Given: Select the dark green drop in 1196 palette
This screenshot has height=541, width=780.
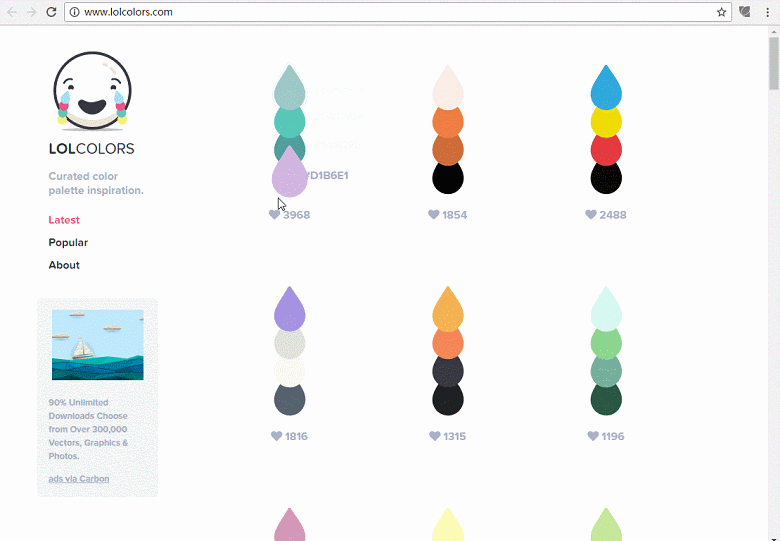Looking at the screenshot, I should click(x=606, y=400).
